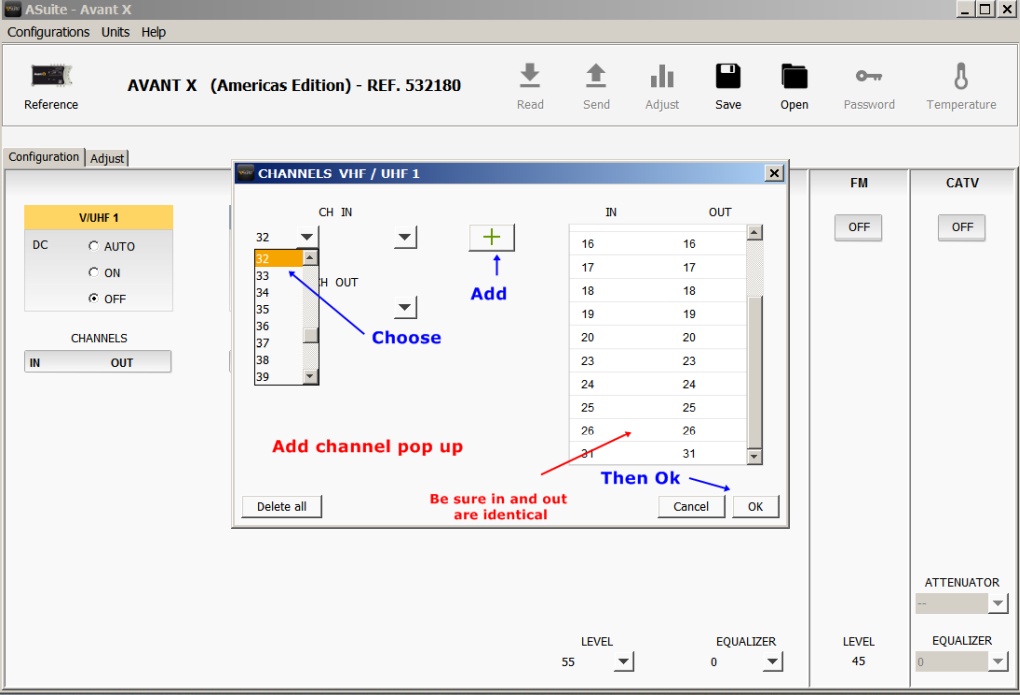Select the ON DC radio button
This screenshot has height=695, width=1020.
(94, 272)
